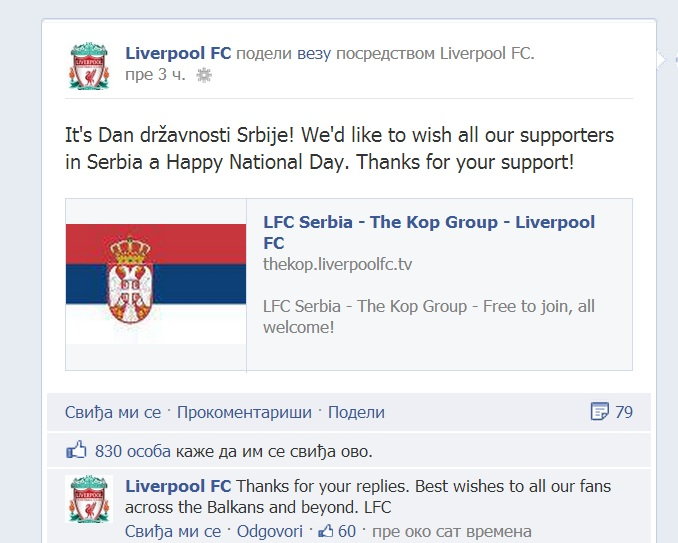Open the Liverpool FC post author name

point(178,53)
